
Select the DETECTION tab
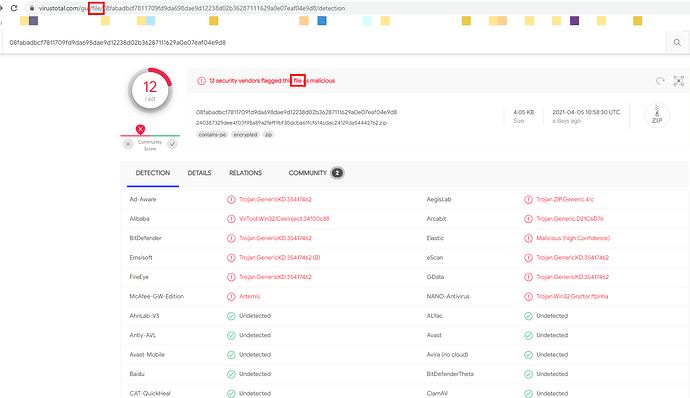click(x=153, y=173)
